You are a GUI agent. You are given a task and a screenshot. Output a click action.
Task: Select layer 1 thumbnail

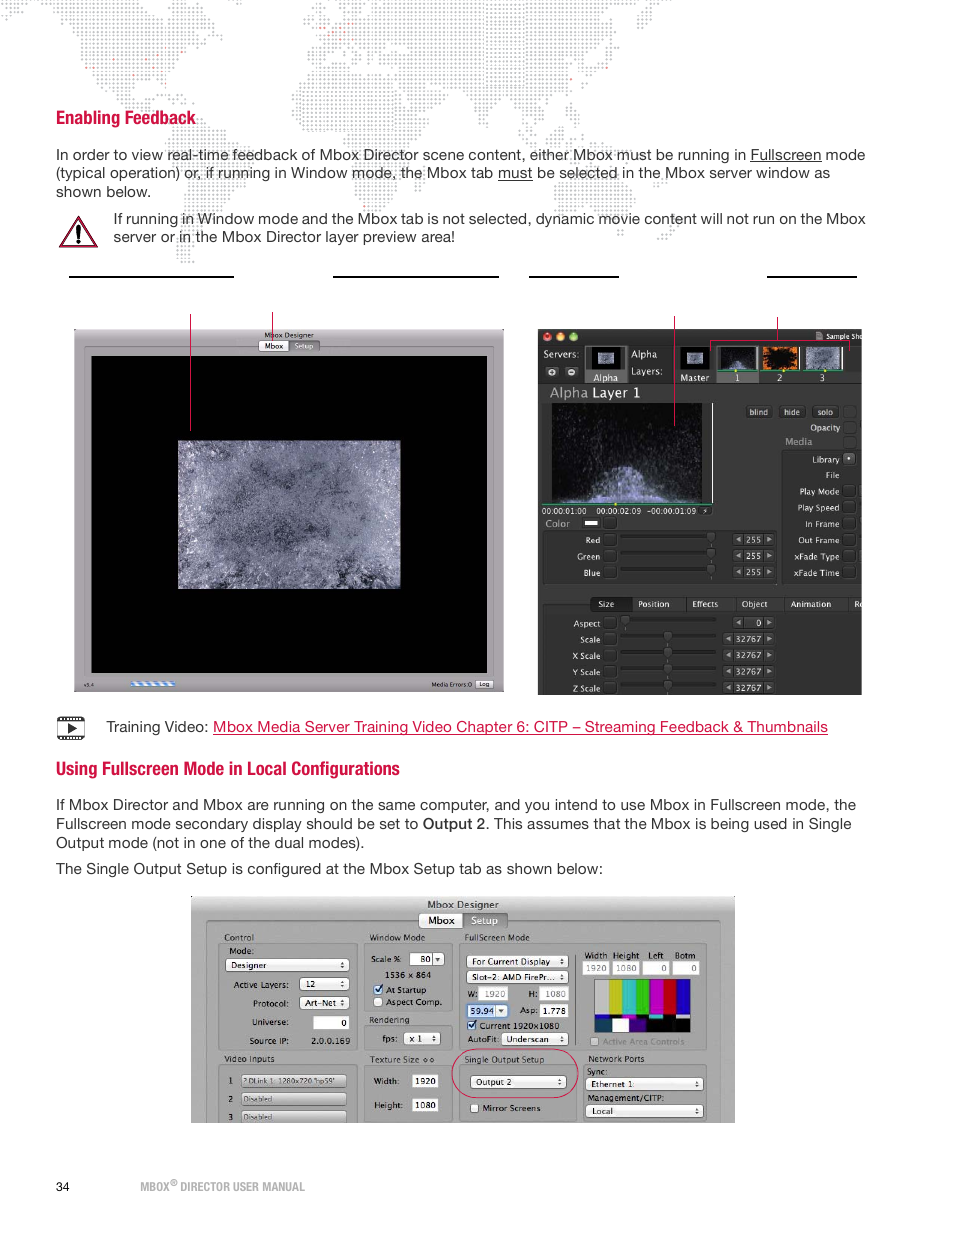pos(738,359)
